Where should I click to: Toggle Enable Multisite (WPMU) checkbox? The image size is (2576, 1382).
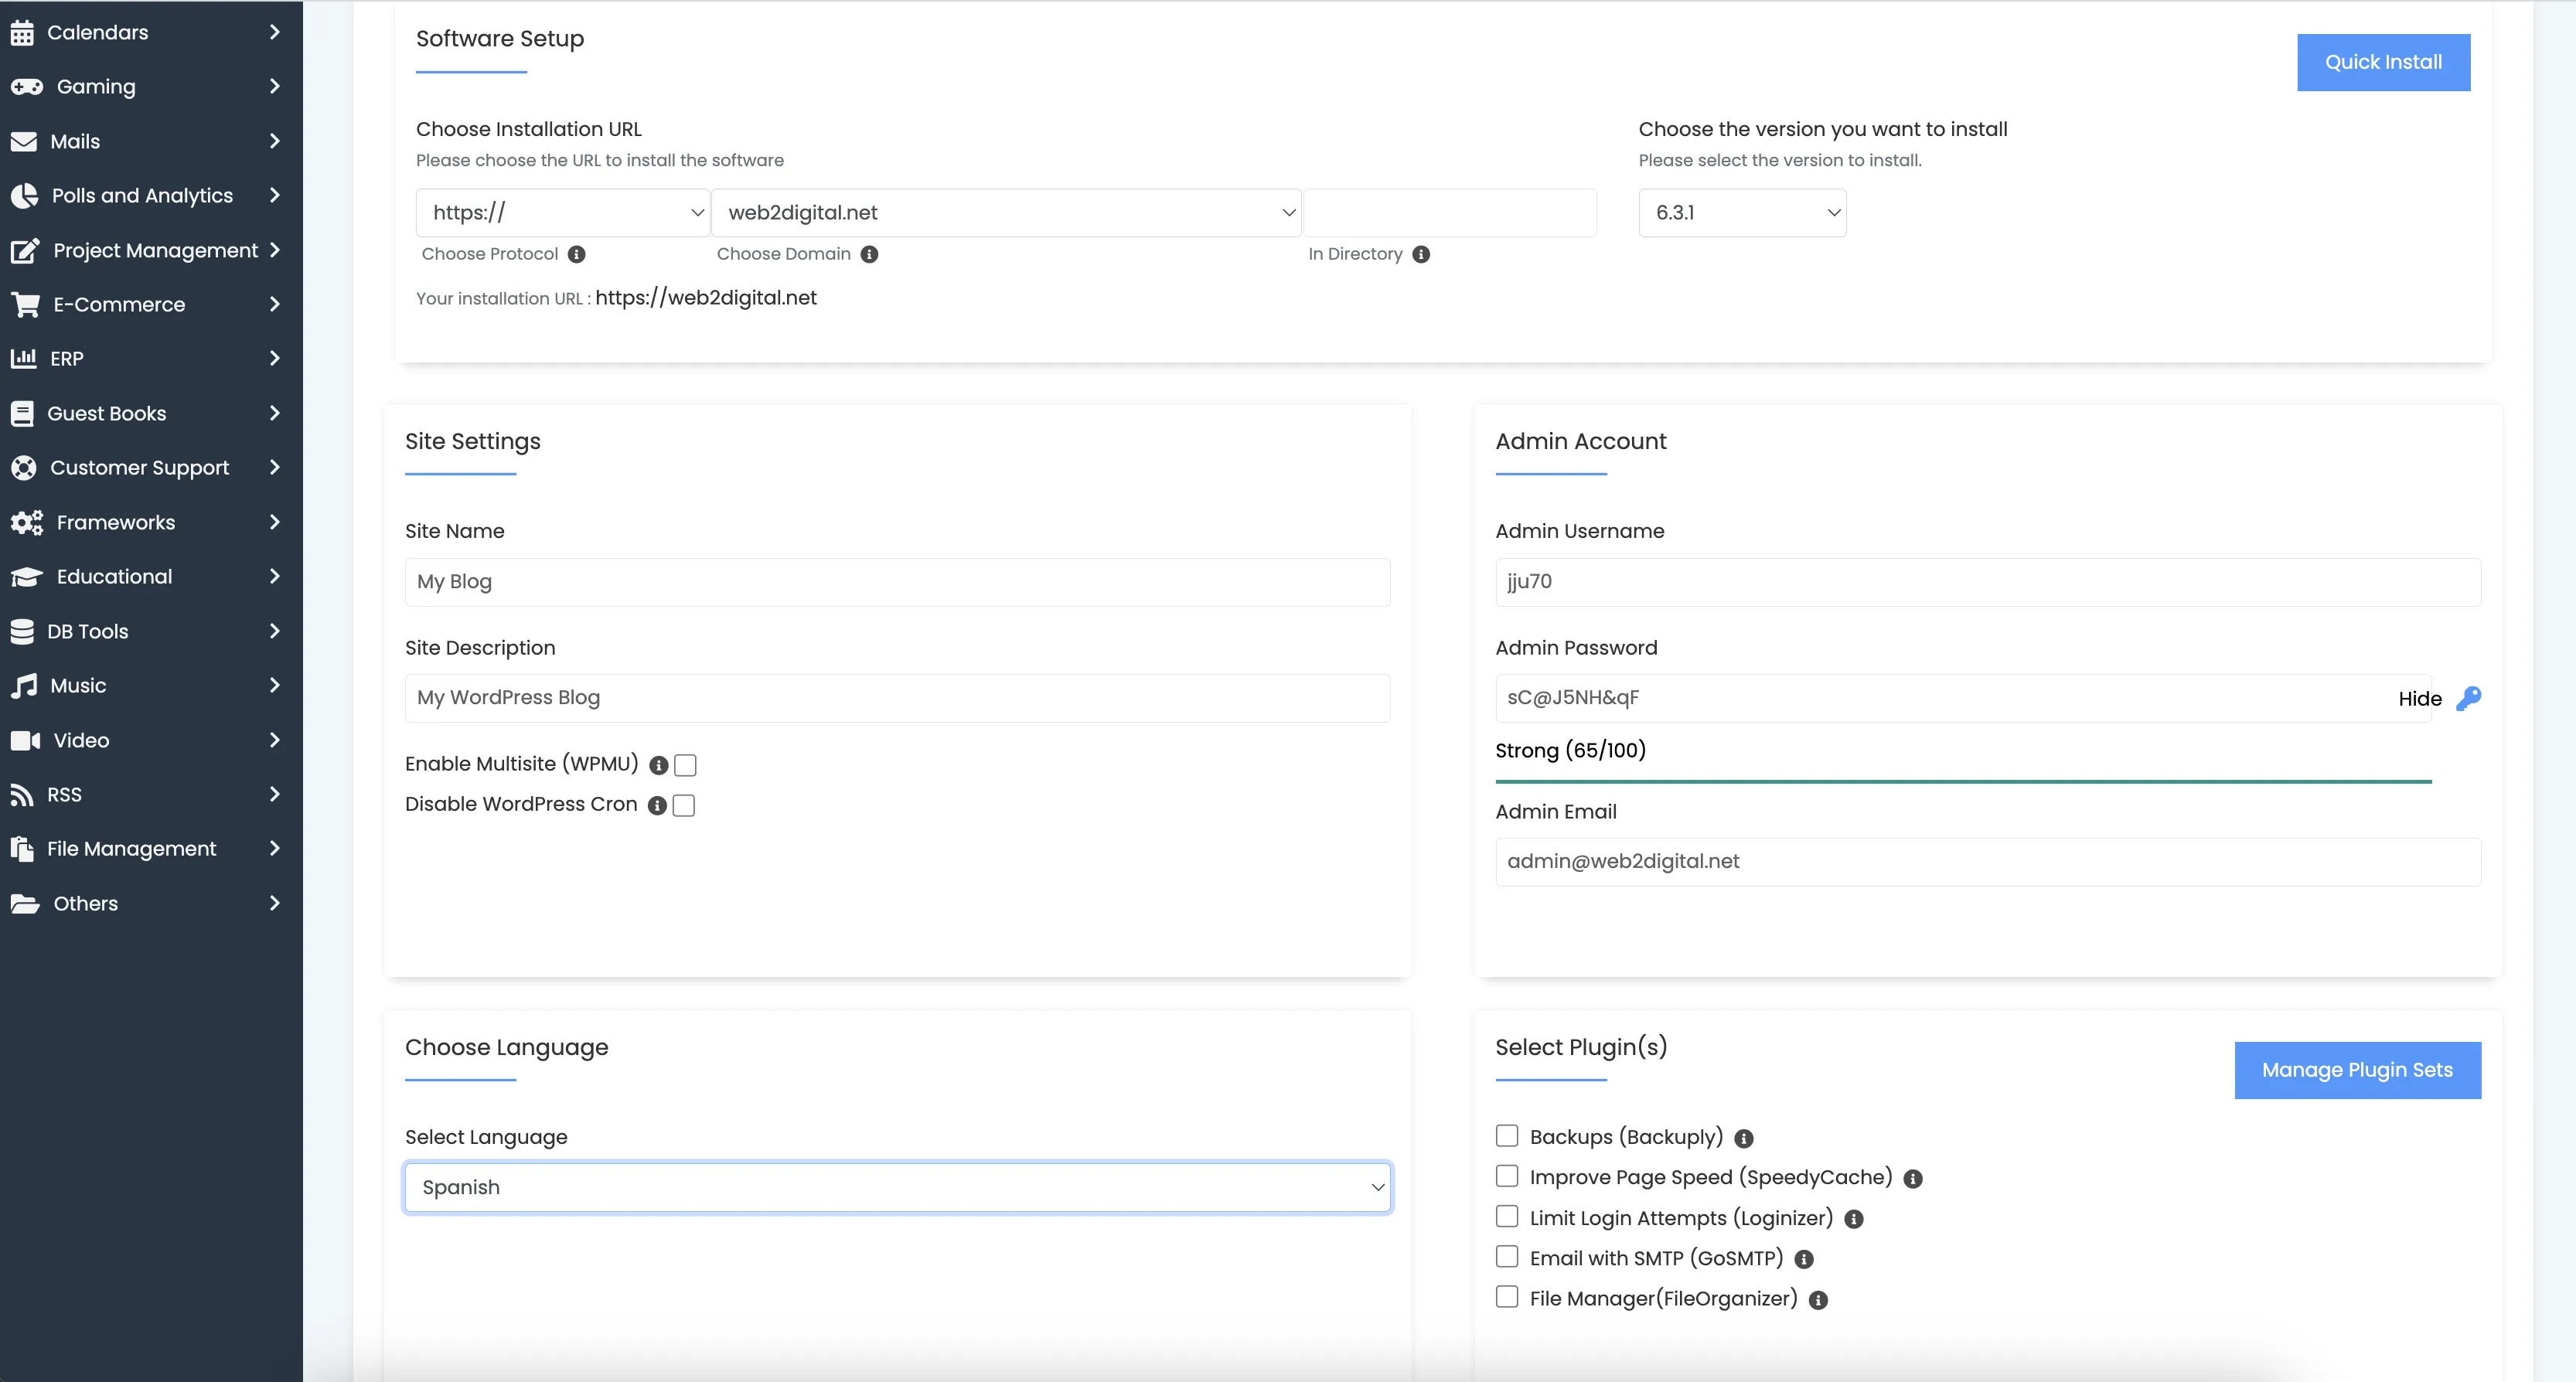(x=685, y=765)
